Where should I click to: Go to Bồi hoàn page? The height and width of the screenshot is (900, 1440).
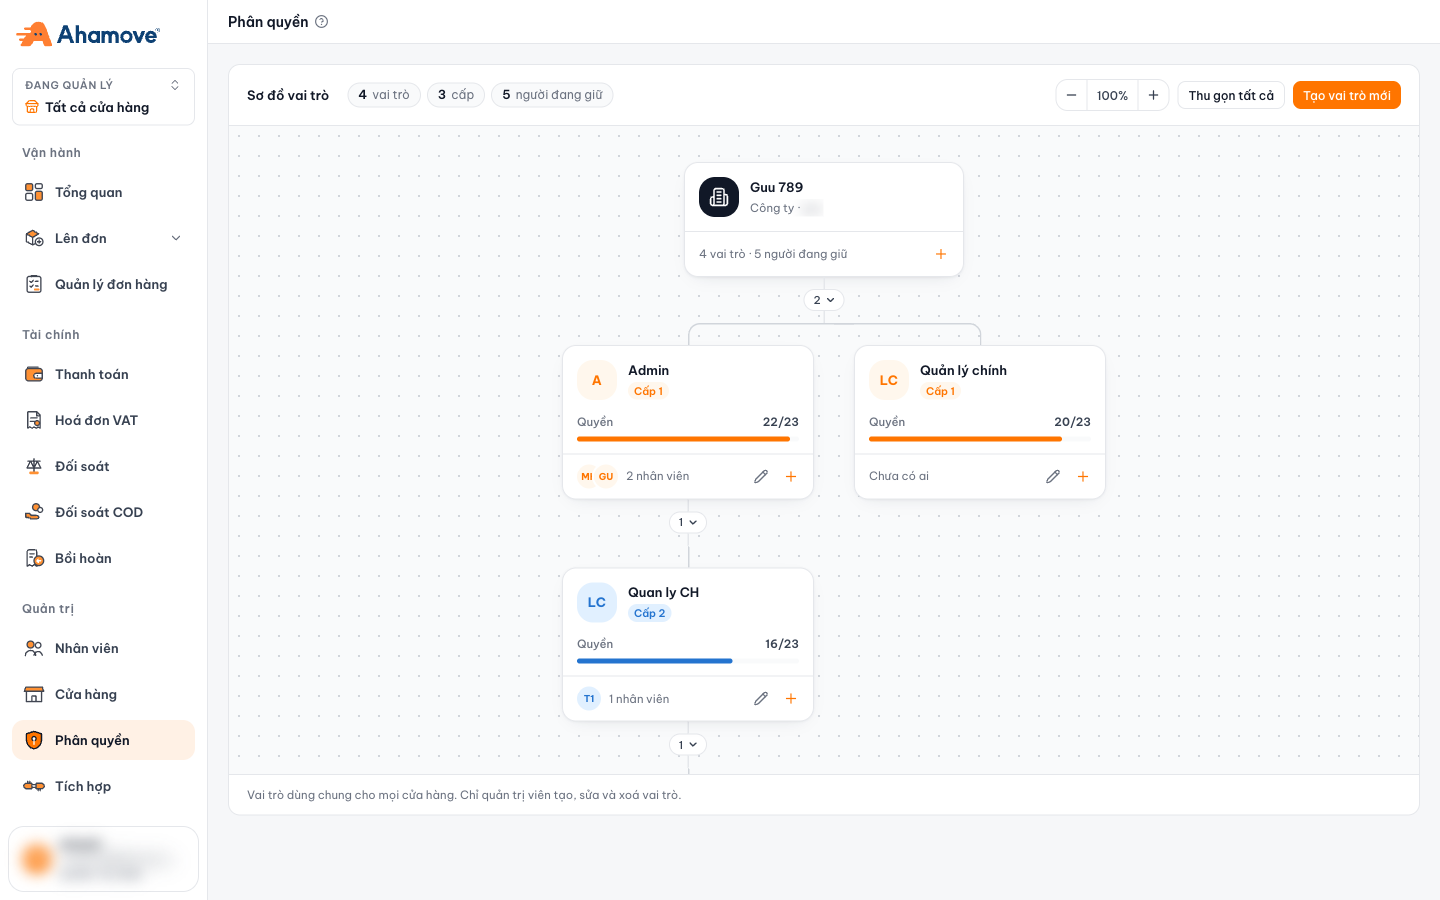[103, 558]
